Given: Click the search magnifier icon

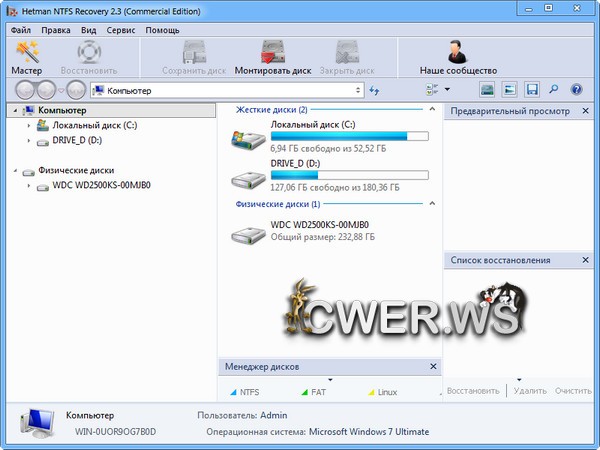Looking at the screenshot, I should (x=554, y=90).
